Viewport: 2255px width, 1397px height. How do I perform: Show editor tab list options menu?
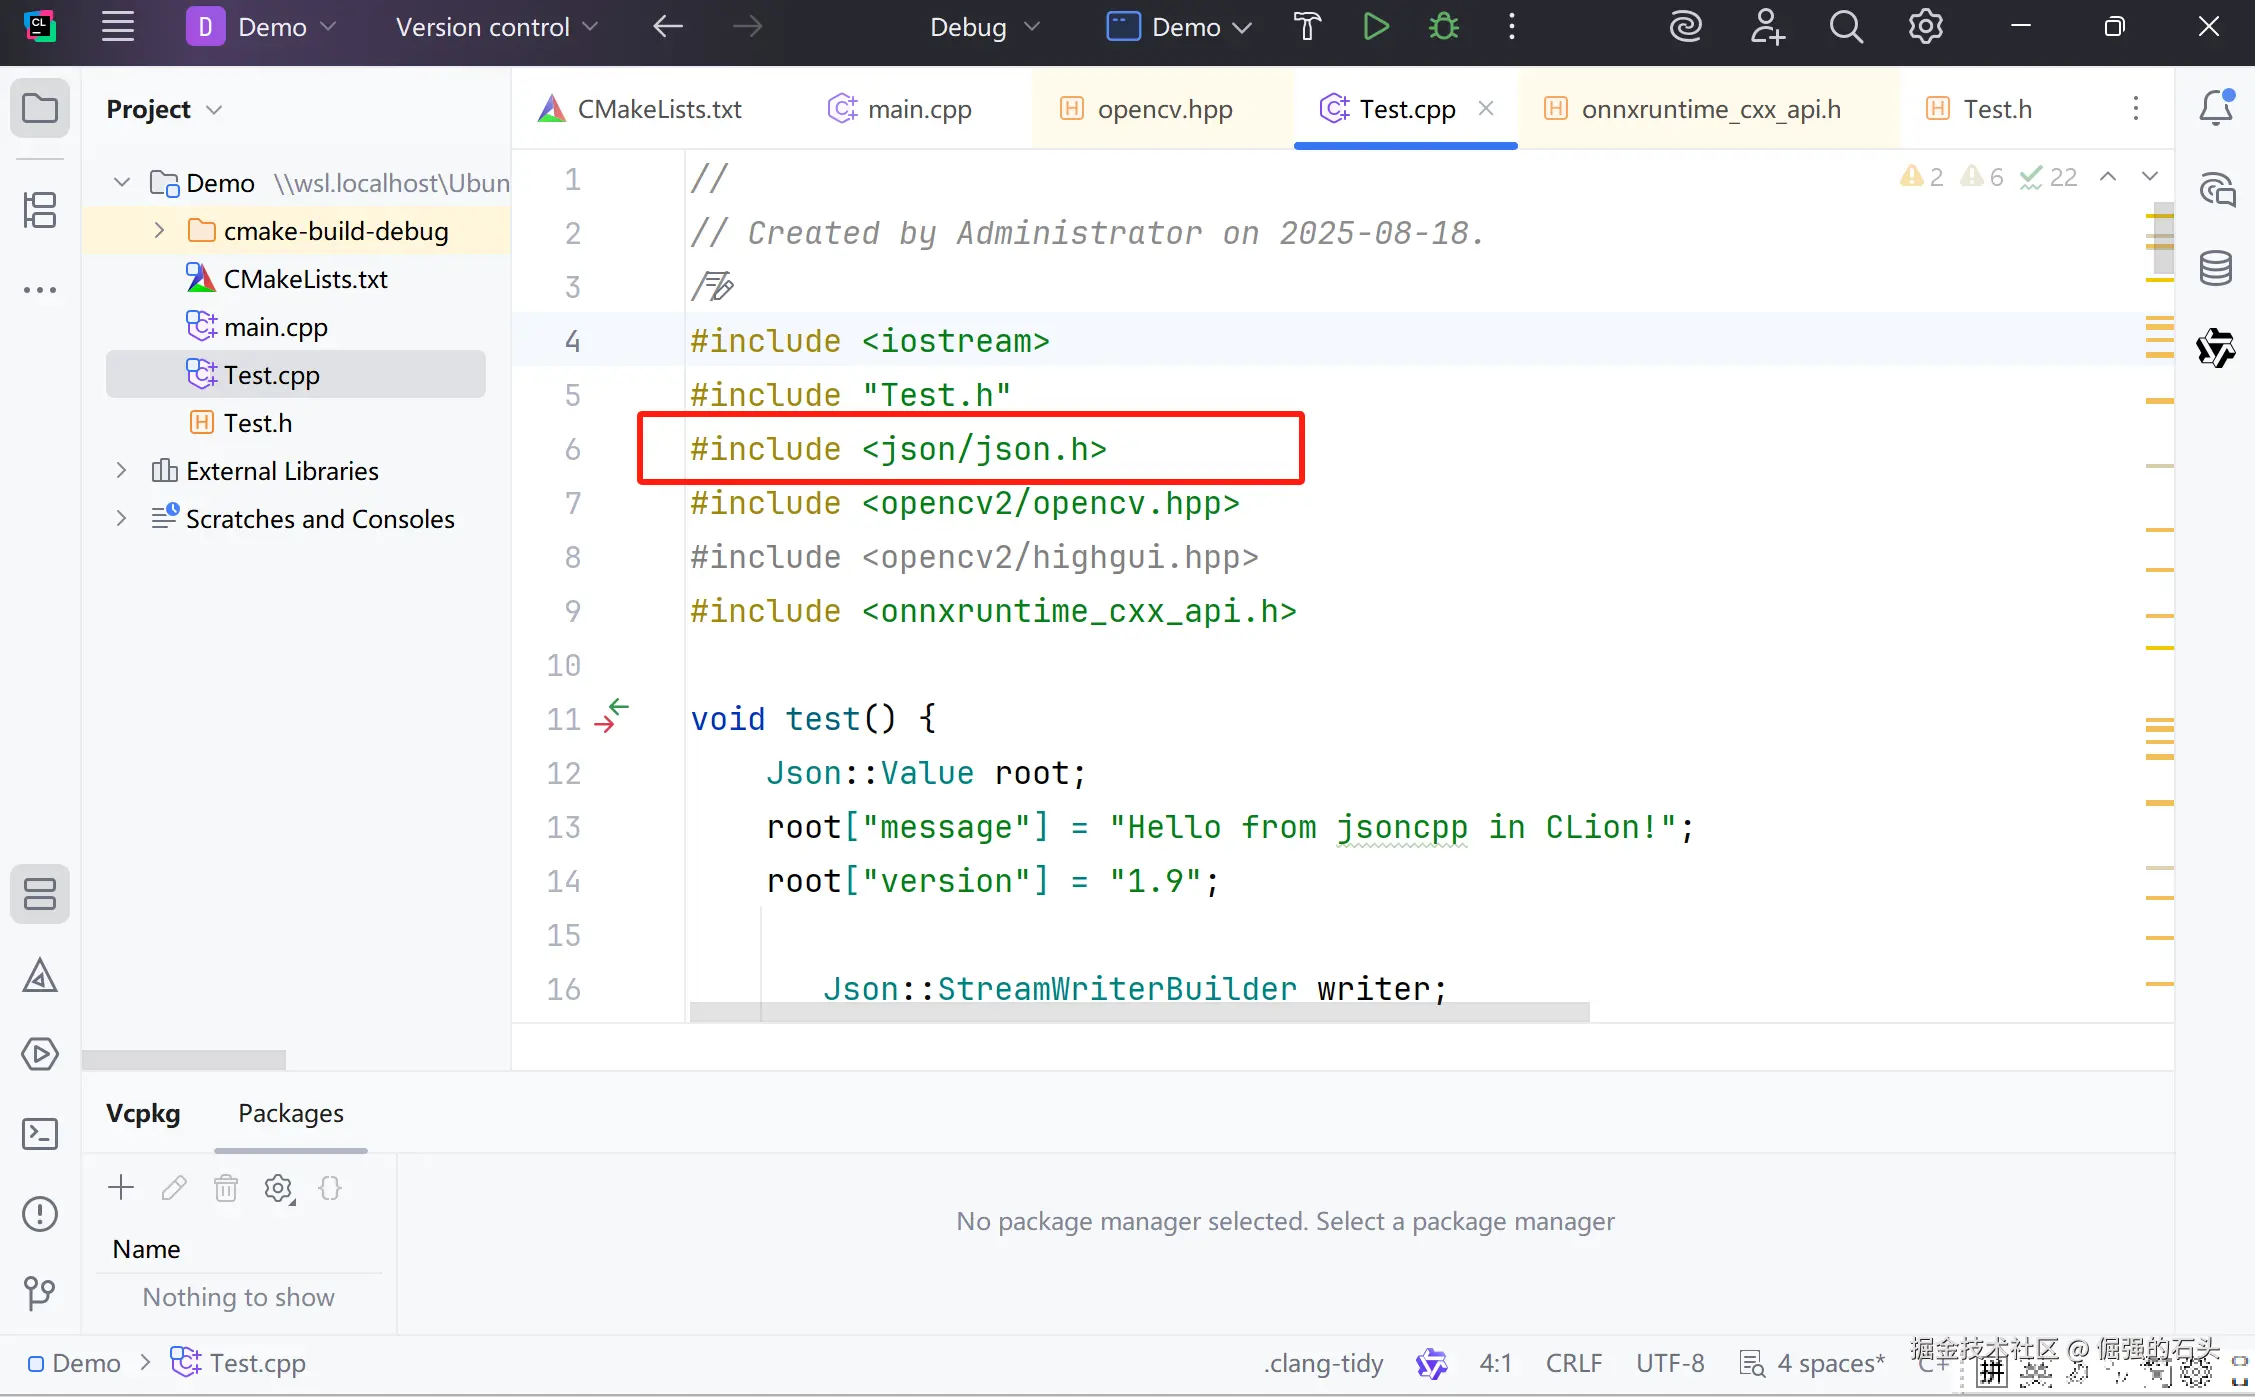pos(2136,108)
